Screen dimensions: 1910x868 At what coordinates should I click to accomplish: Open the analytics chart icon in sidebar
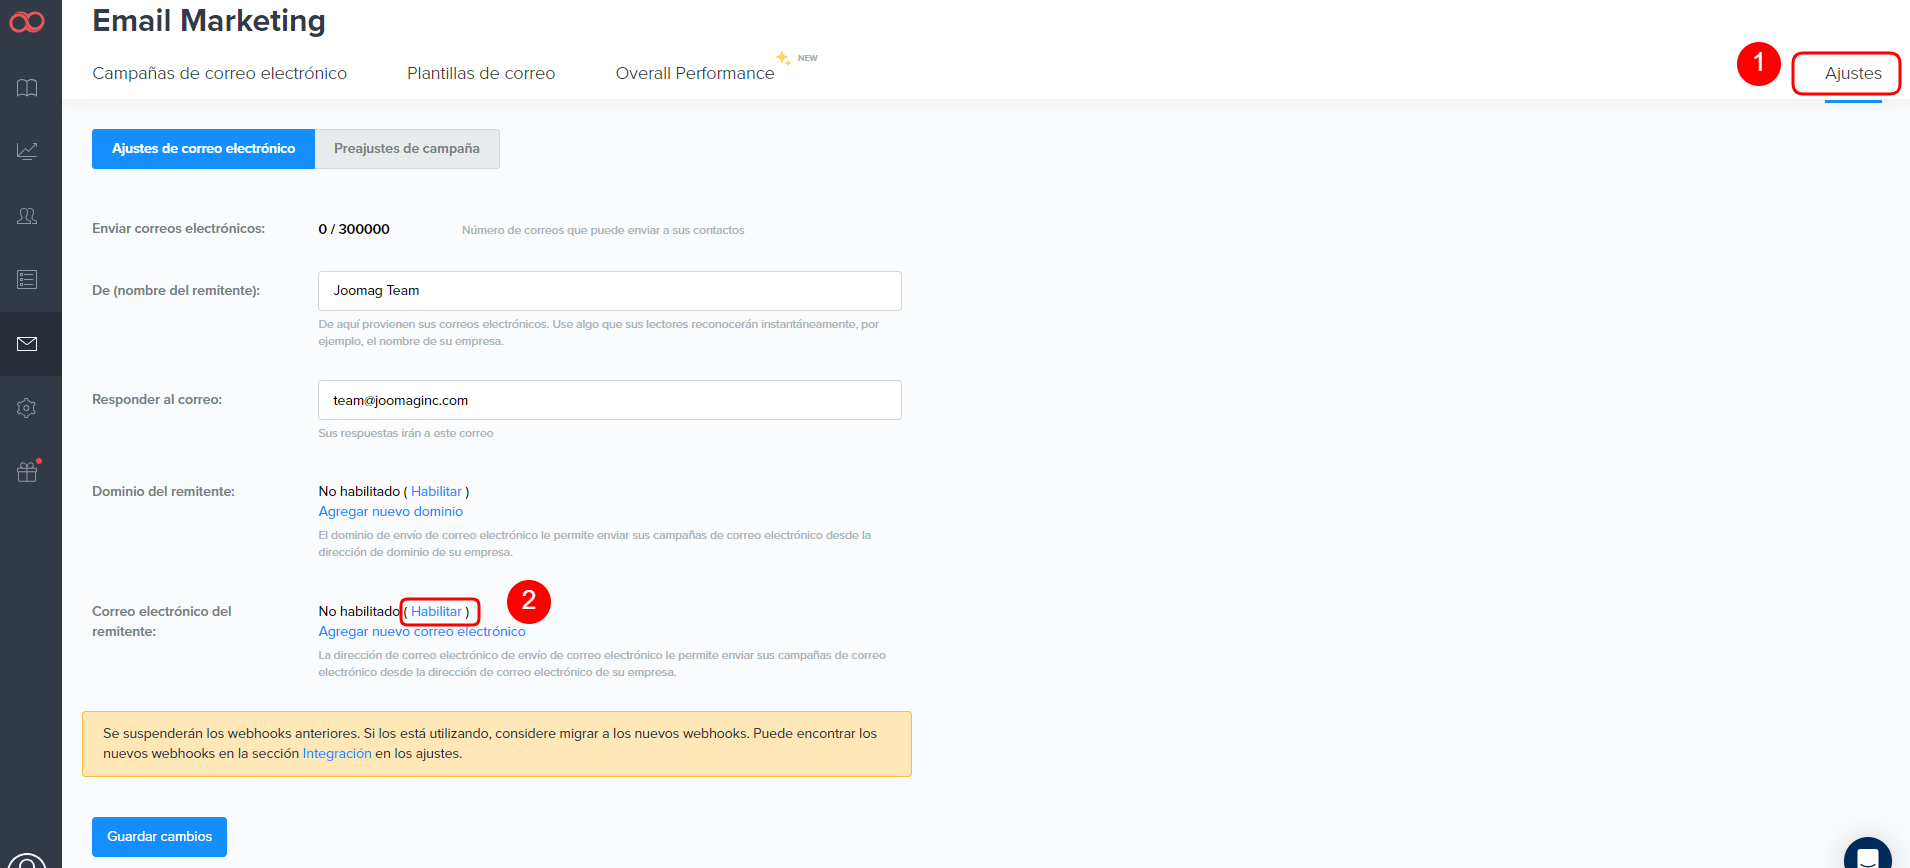tap(27, 151)
